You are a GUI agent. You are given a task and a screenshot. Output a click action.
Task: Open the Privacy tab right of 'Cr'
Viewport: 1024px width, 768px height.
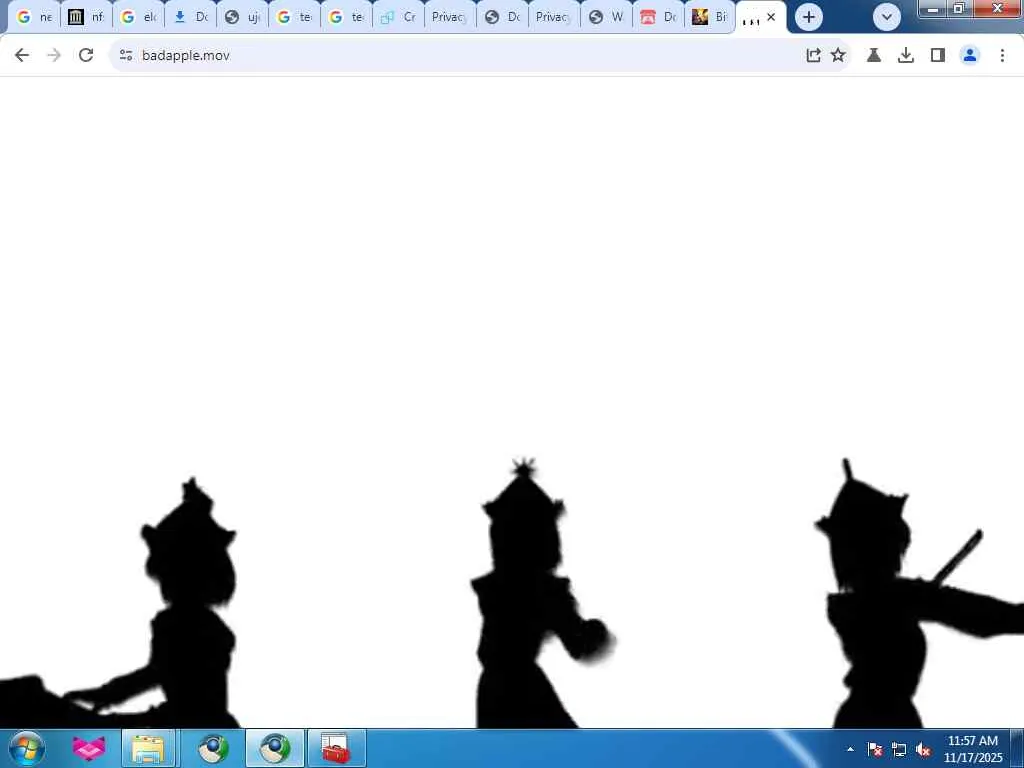click(x=451, y=17)
